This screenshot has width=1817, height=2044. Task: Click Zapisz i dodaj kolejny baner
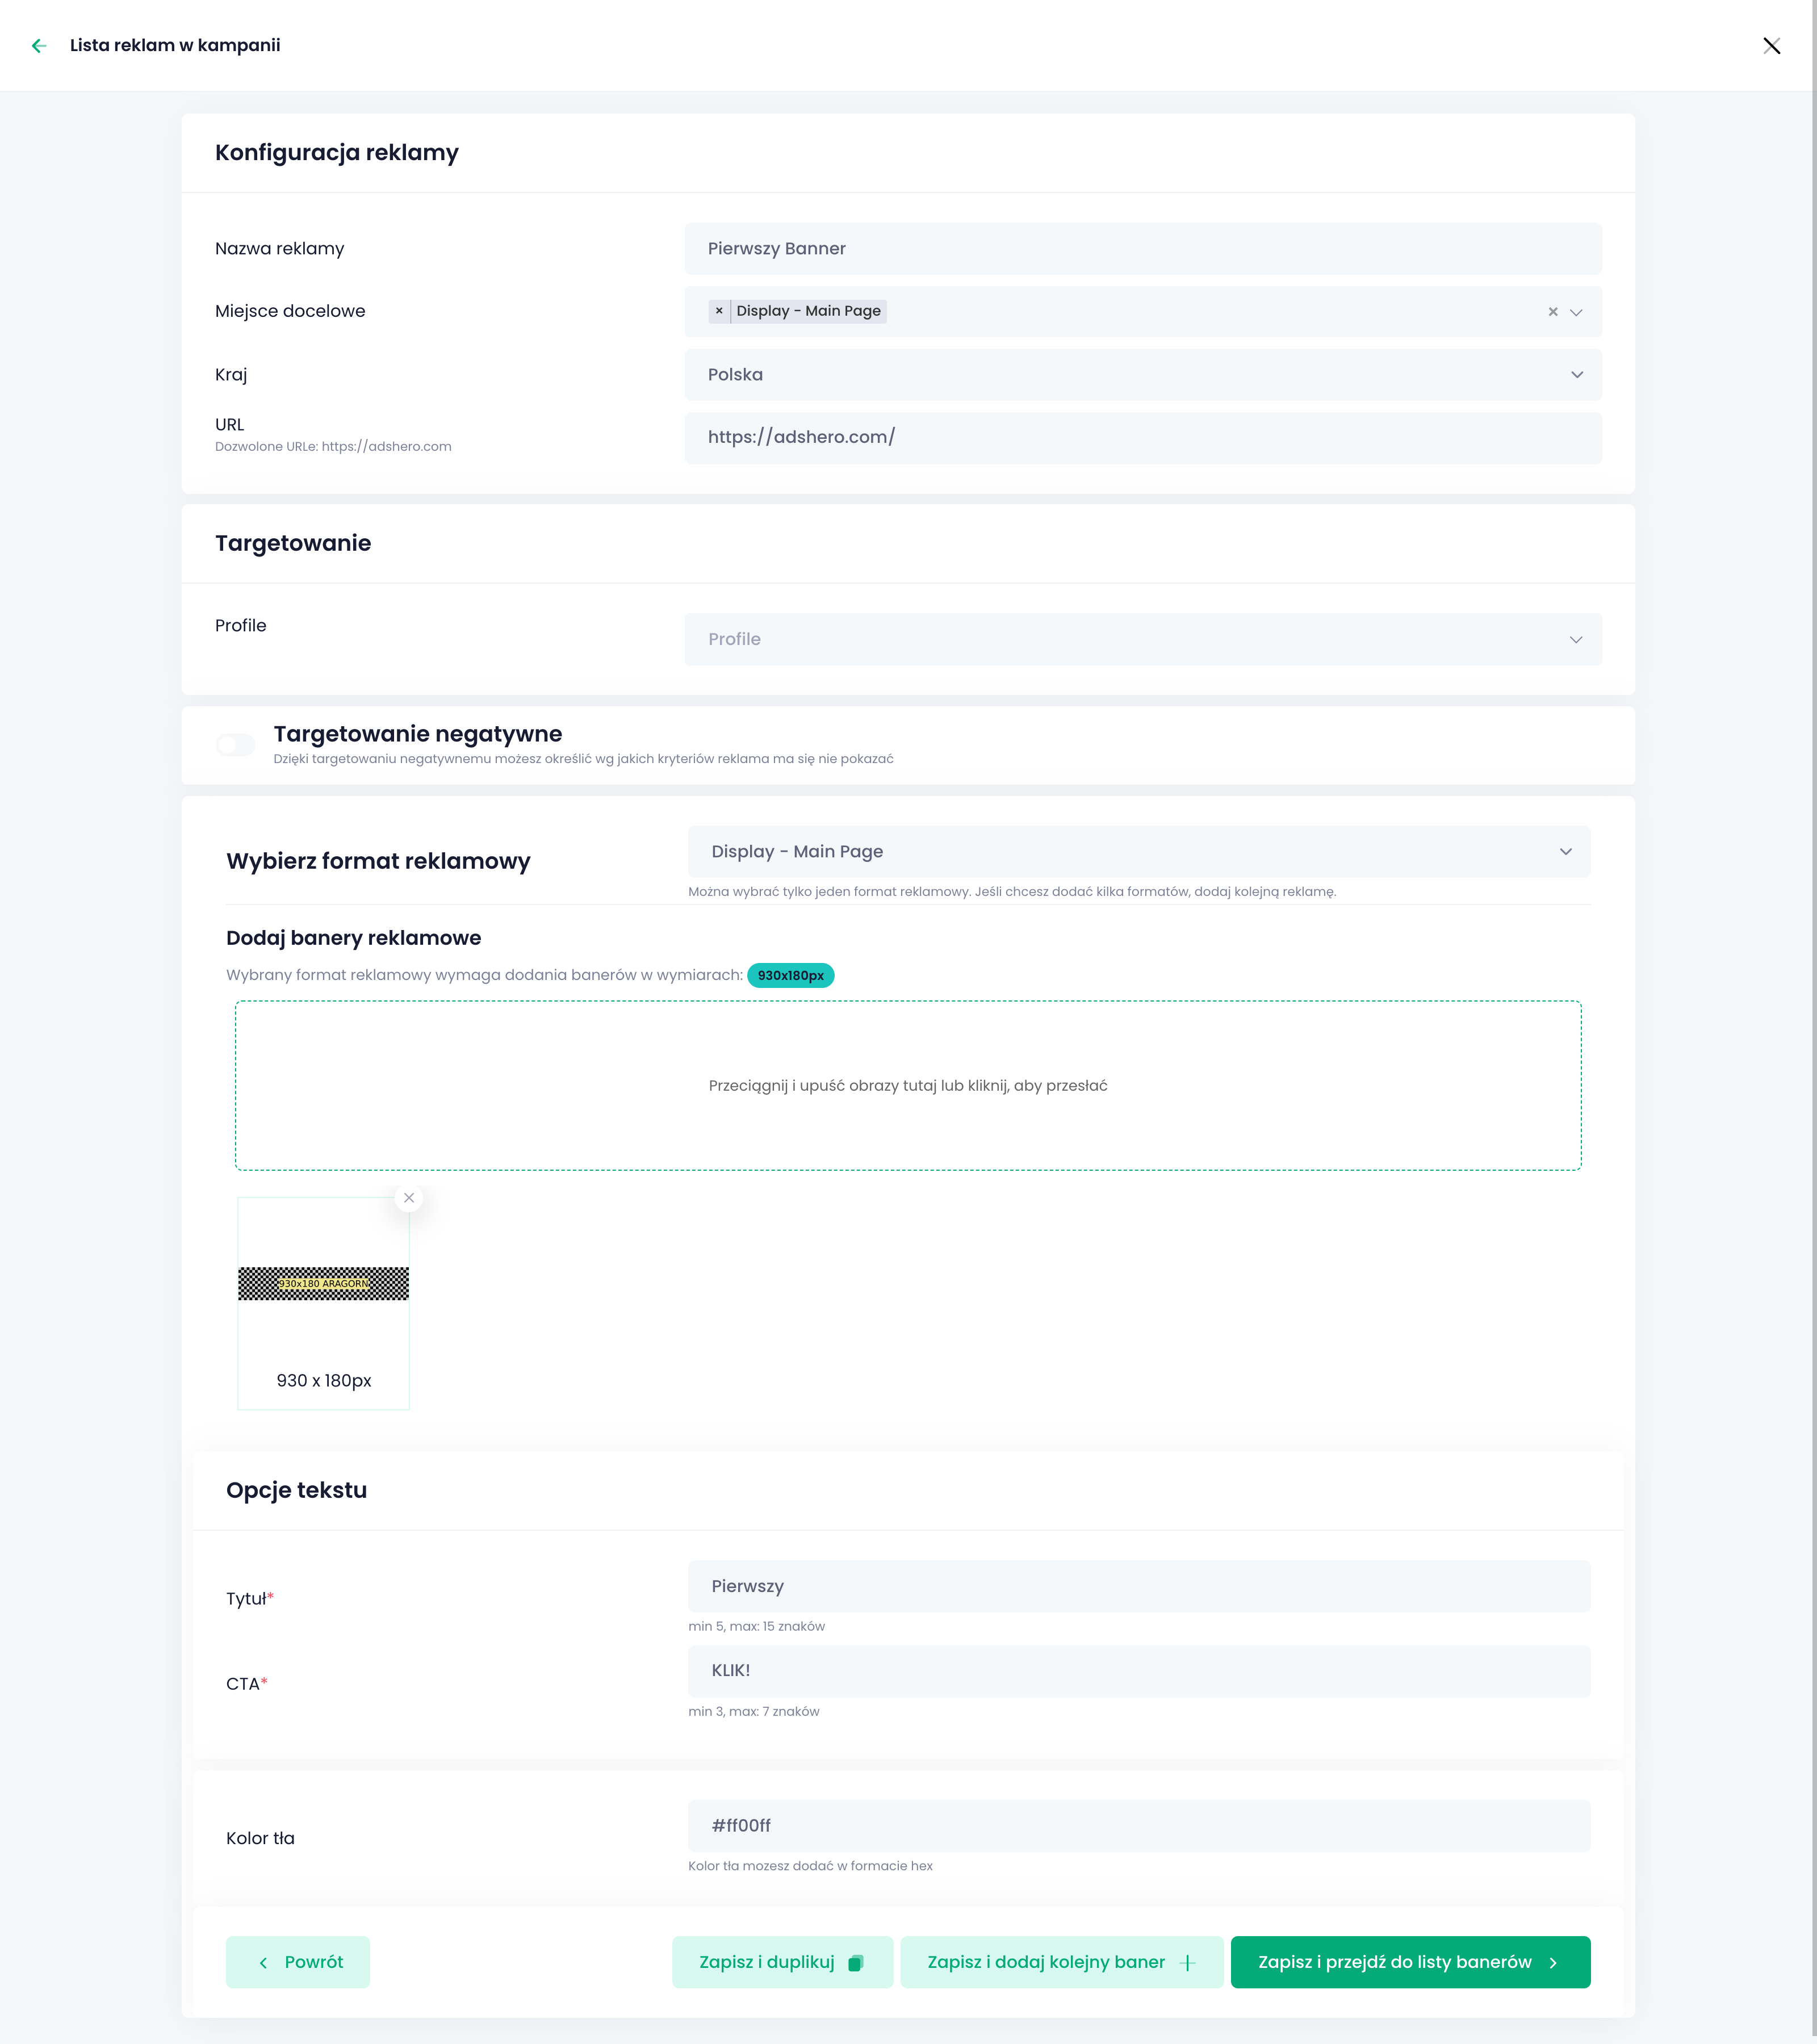tap(1061, 1962)
